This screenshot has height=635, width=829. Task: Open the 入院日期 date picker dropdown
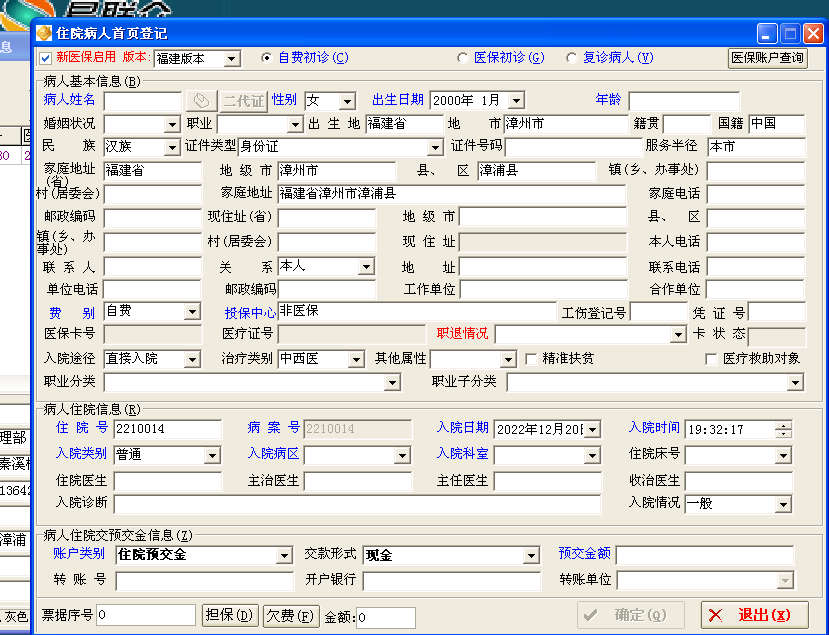coord(593,430)
